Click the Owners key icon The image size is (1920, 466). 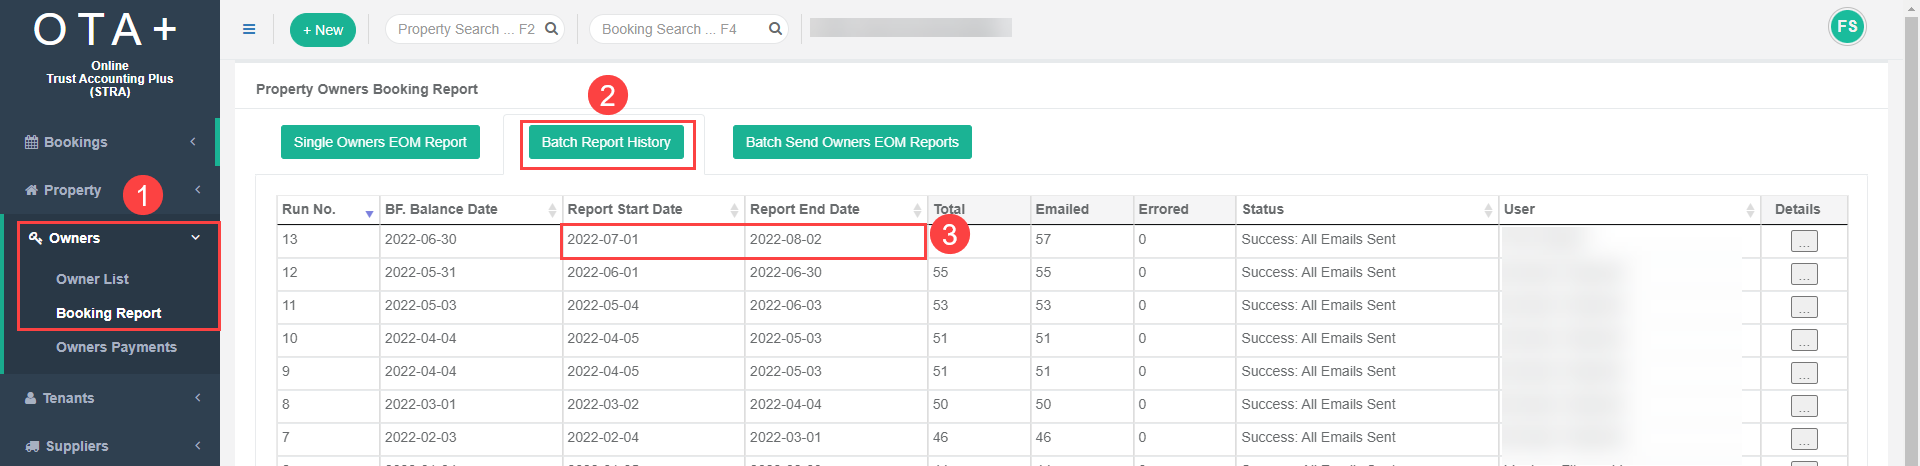click(36, 238)
